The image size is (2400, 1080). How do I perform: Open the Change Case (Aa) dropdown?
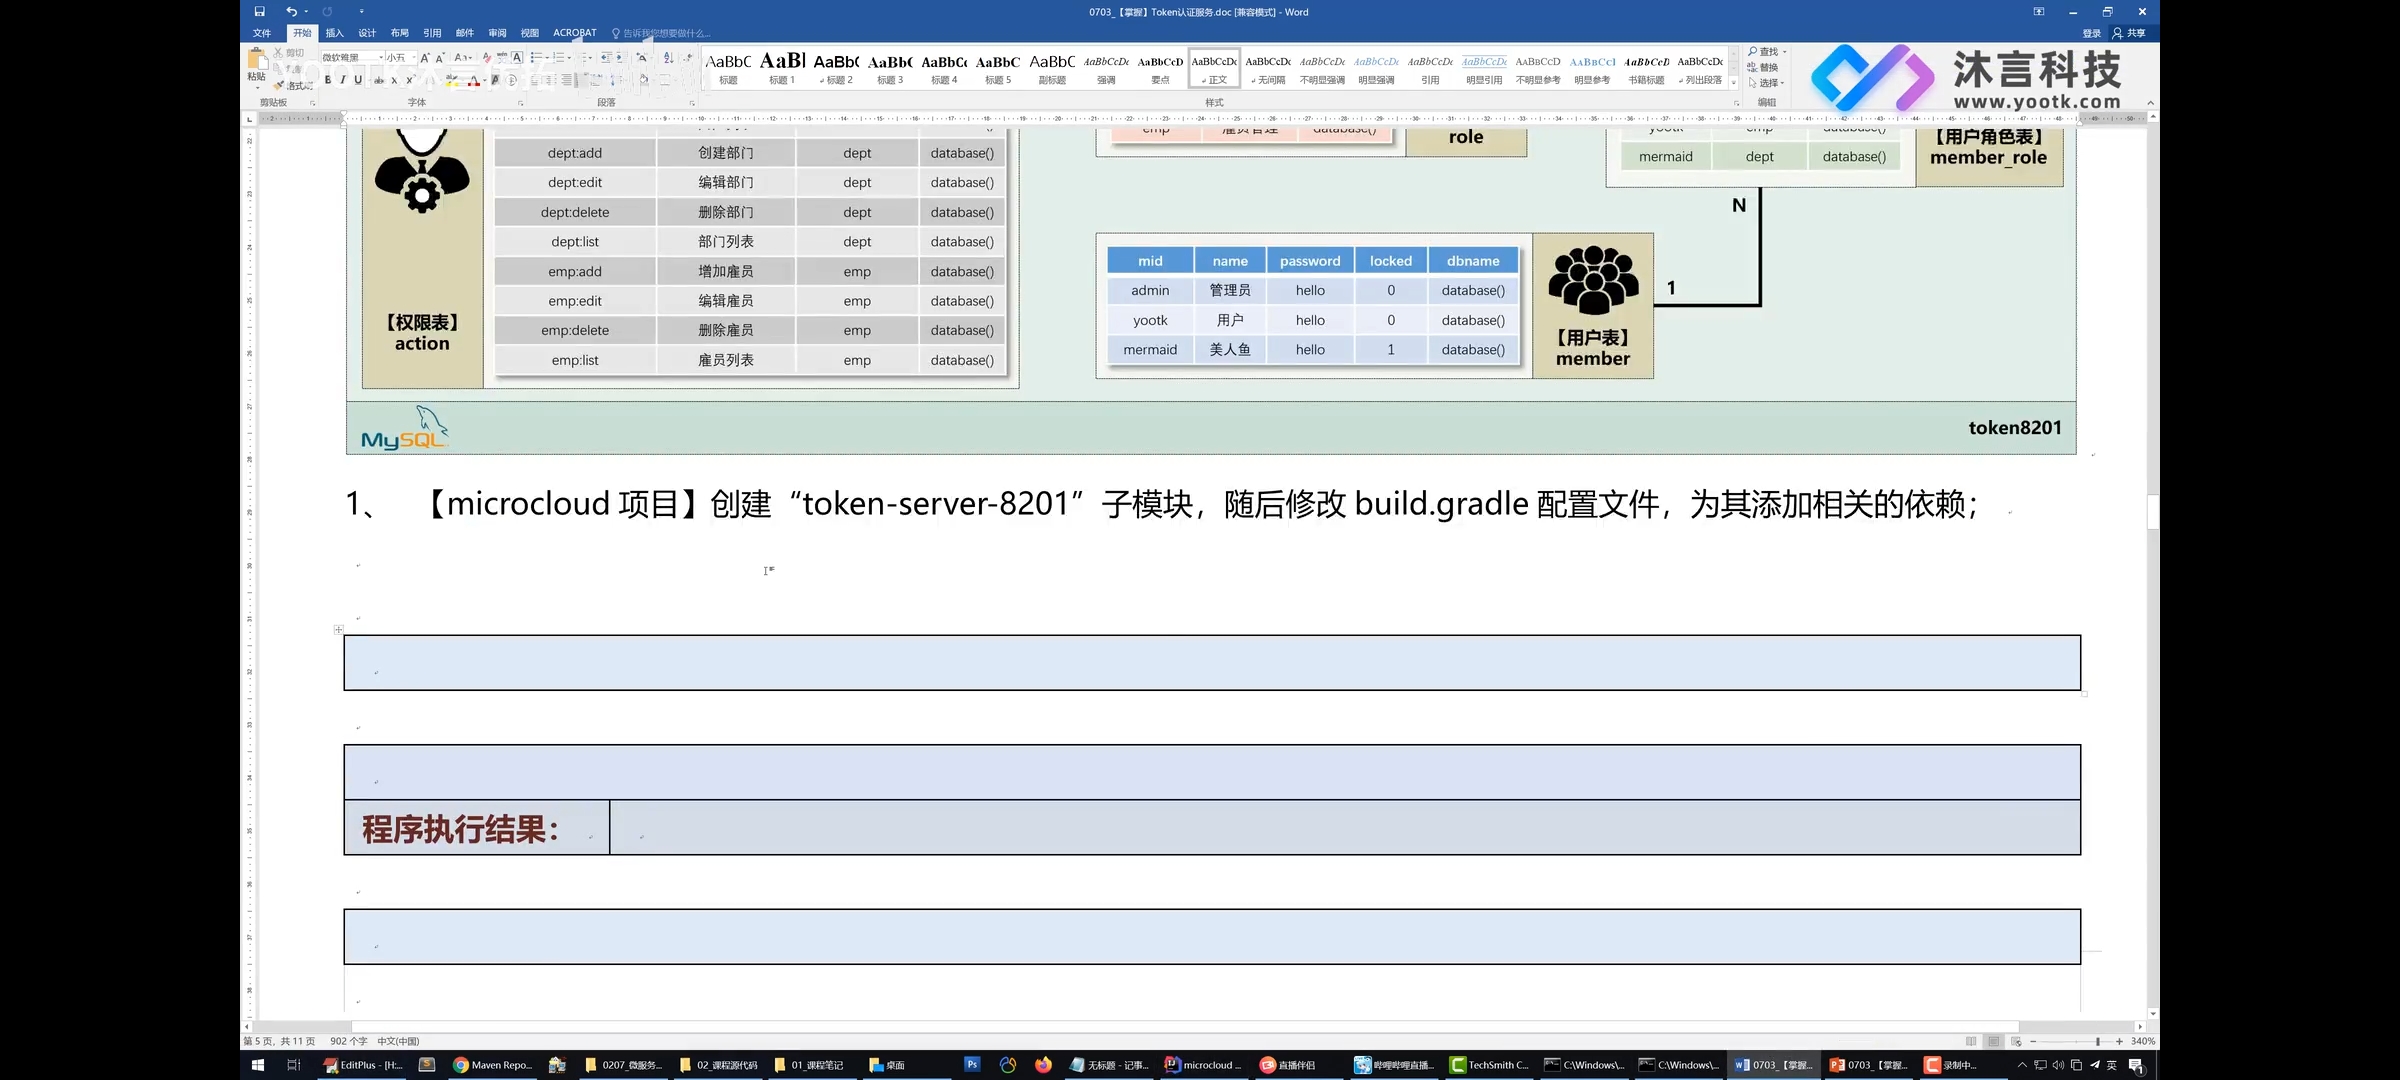point(462,58)
